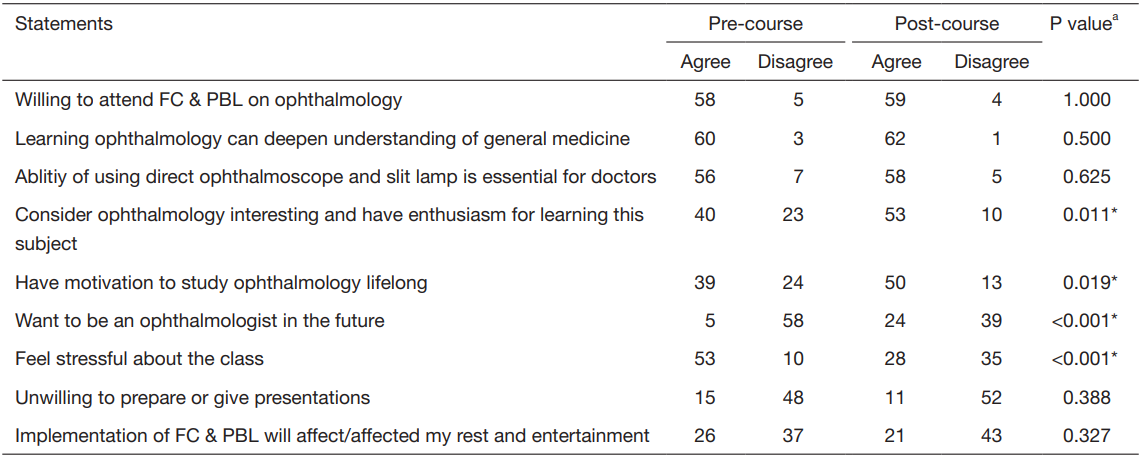Select the statement about rest and entertainment
This screenshot has width=1145, height=460.
pos(332,436)
